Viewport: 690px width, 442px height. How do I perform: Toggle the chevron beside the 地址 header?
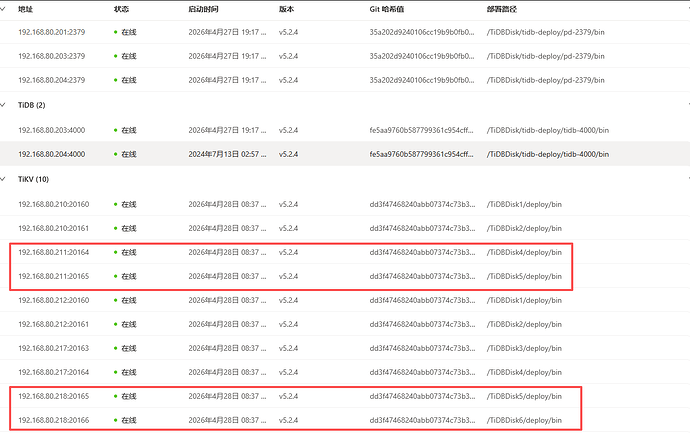tap(3, 9)
